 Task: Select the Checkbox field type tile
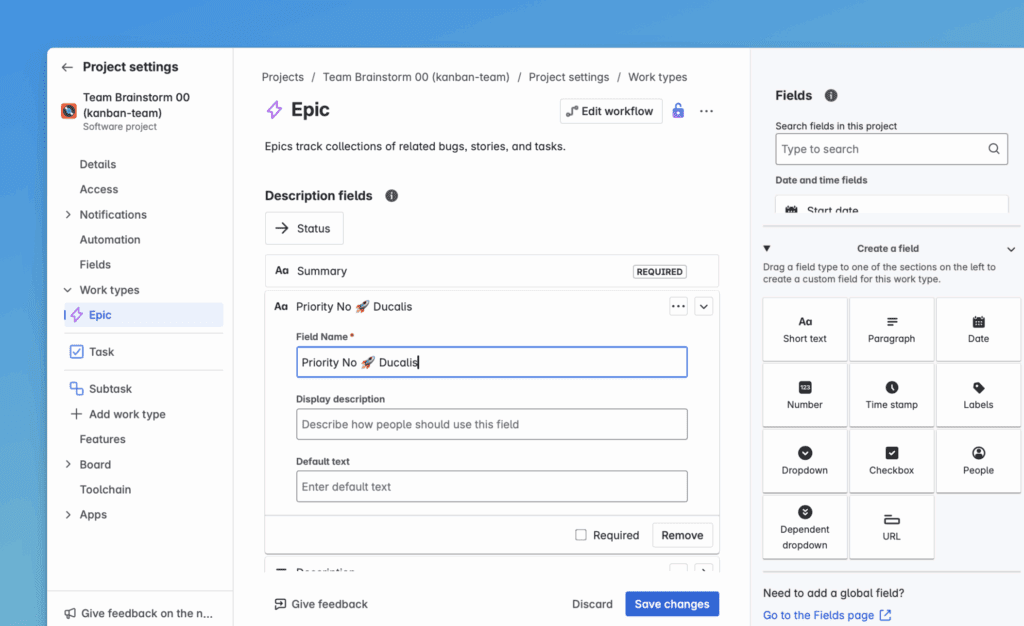[x=891, y=461]
